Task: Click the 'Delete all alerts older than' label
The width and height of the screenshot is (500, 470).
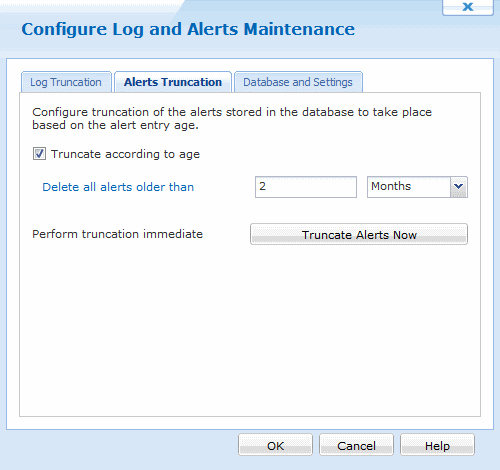Action: 118,187
